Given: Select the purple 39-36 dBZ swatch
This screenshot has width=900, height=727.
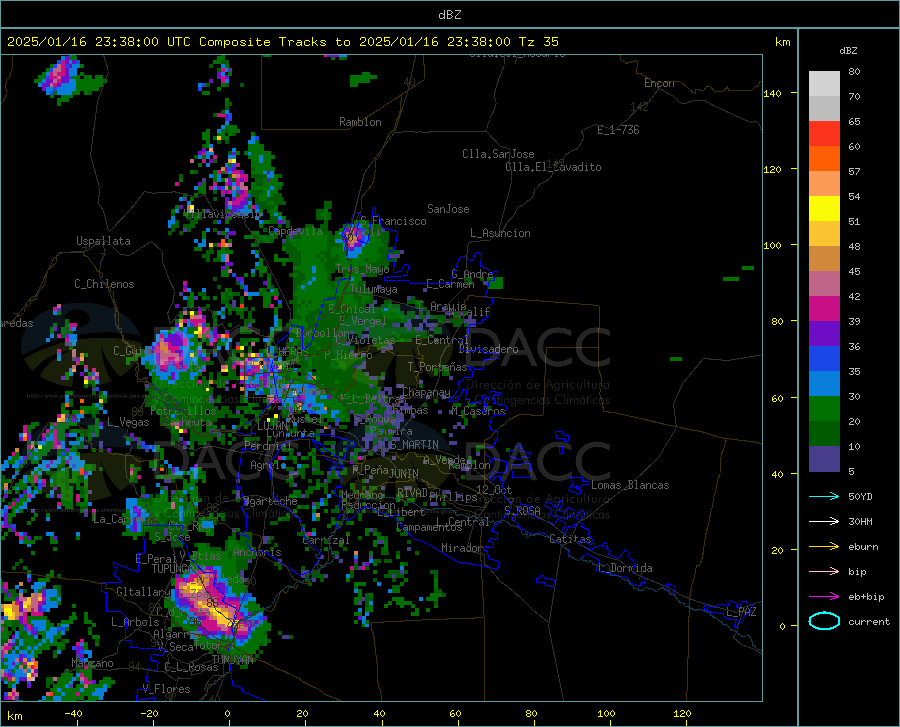Looking at the screenshot, I should 824,333.
